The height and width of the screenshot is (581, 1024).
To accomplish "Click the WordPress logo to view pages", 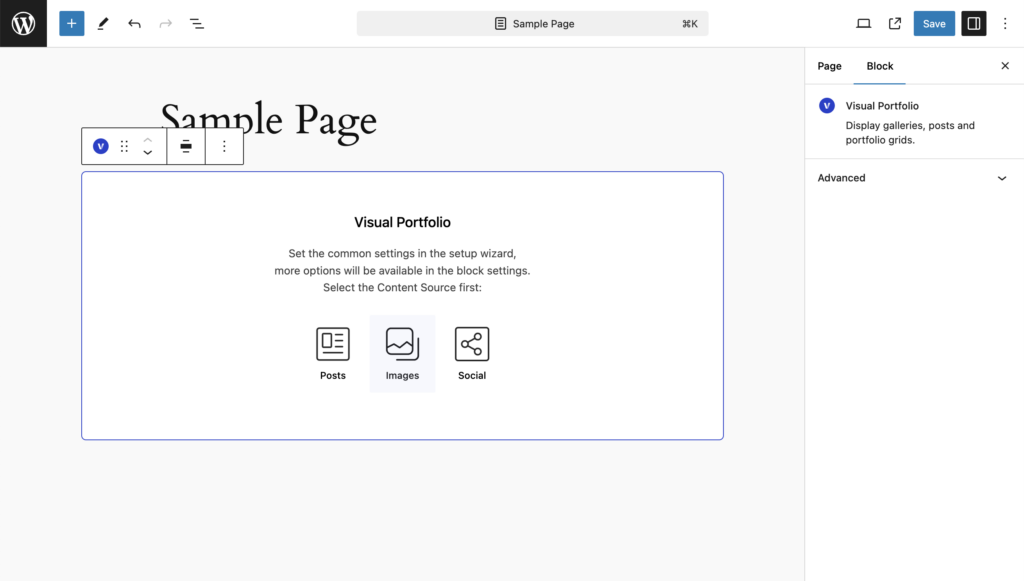I will [x=24, y=24].
